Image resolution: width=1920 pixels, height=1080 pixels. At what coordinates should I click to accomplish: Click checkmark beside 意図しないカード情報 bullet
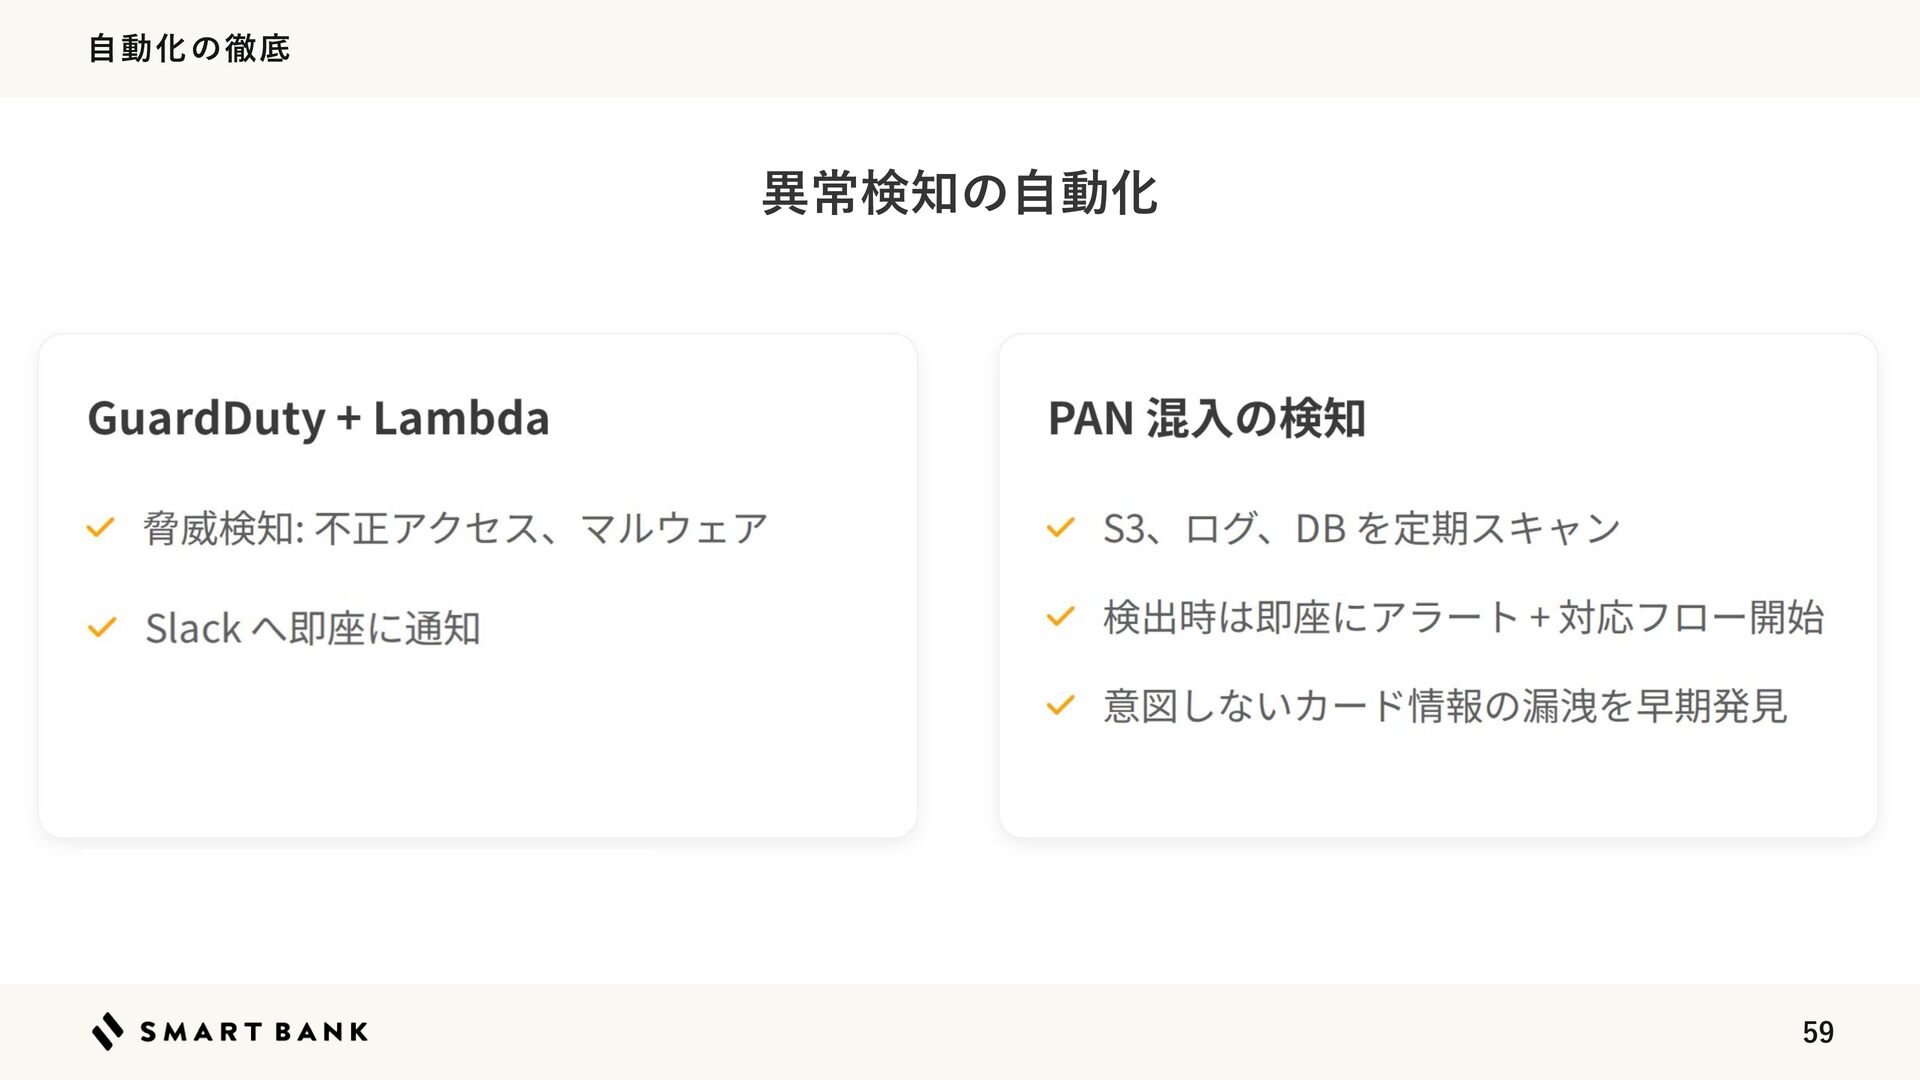click(1060, 706)
